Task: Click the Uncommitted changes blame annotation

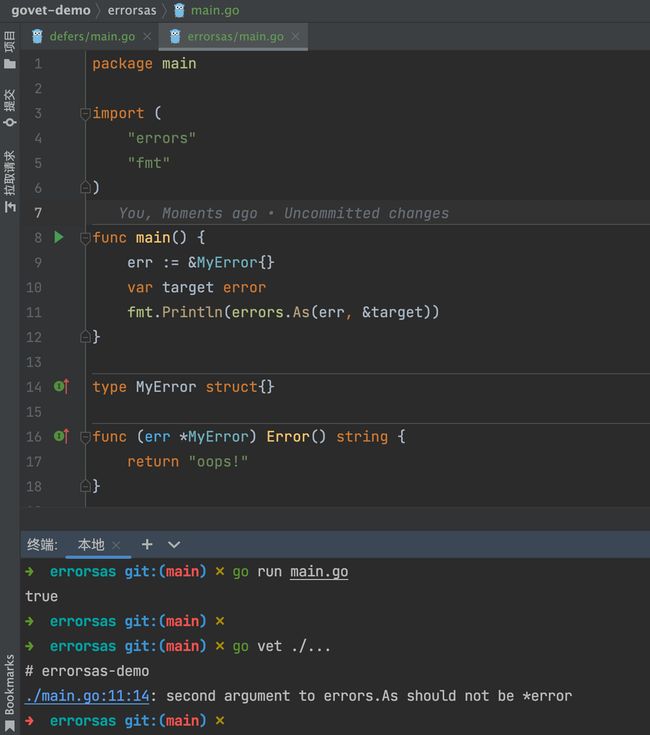Action: click(x=284, y=213)
